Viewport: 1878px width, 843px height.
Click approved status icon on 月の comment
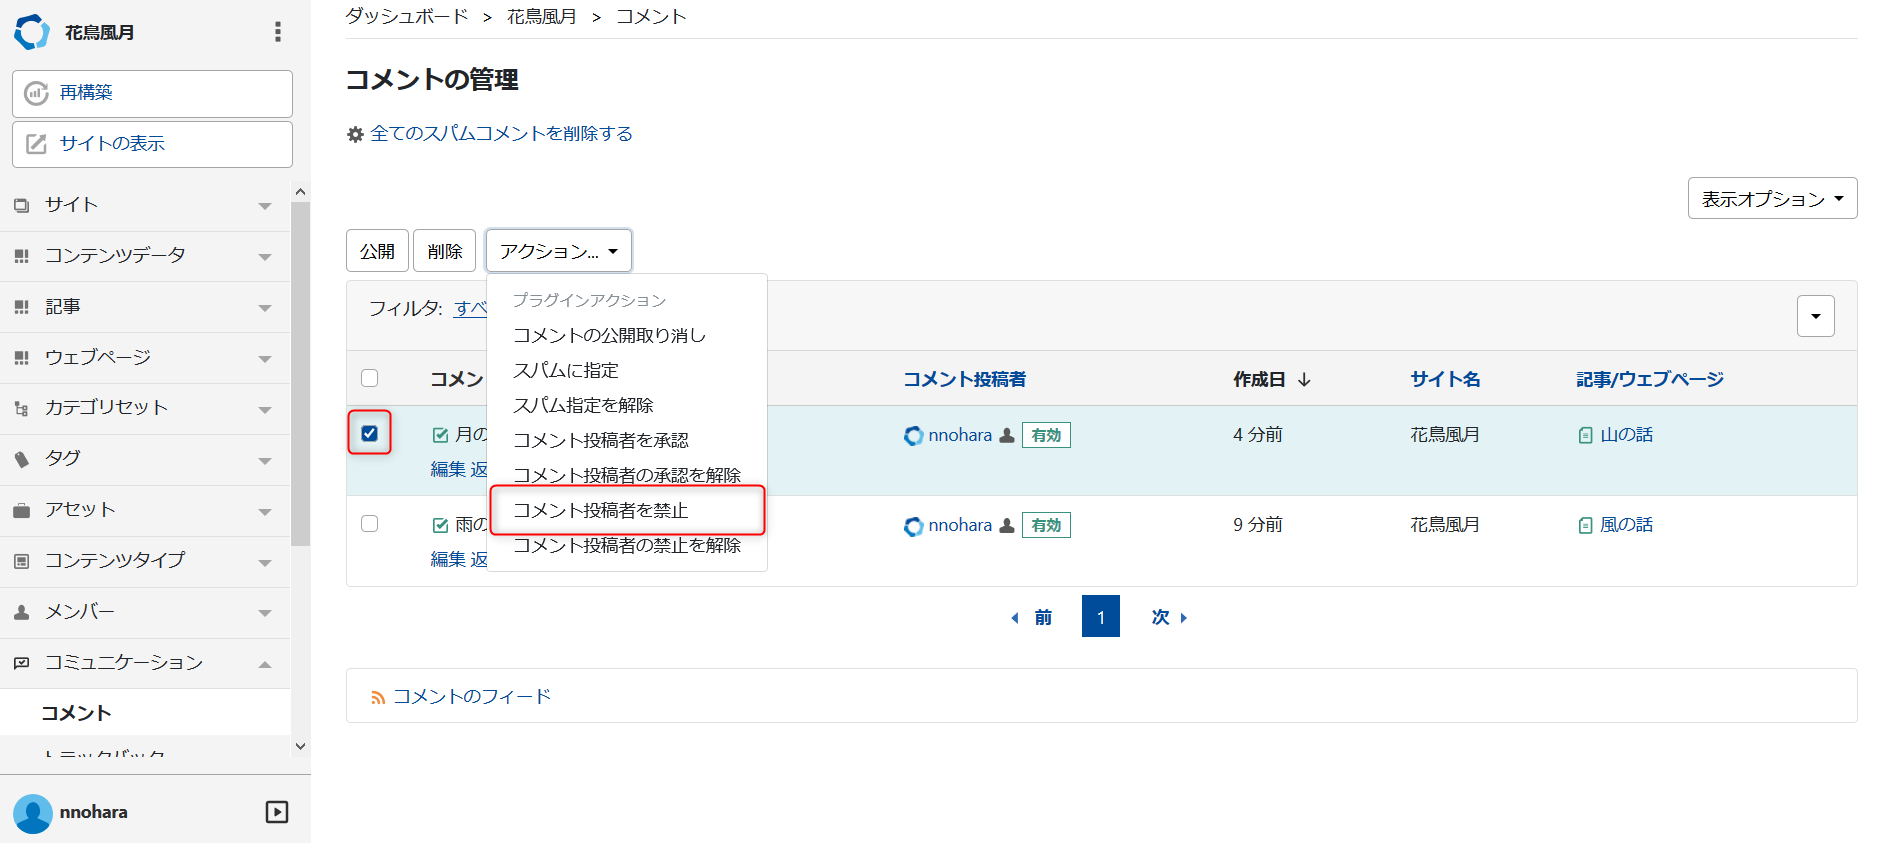tap(440, 435)
